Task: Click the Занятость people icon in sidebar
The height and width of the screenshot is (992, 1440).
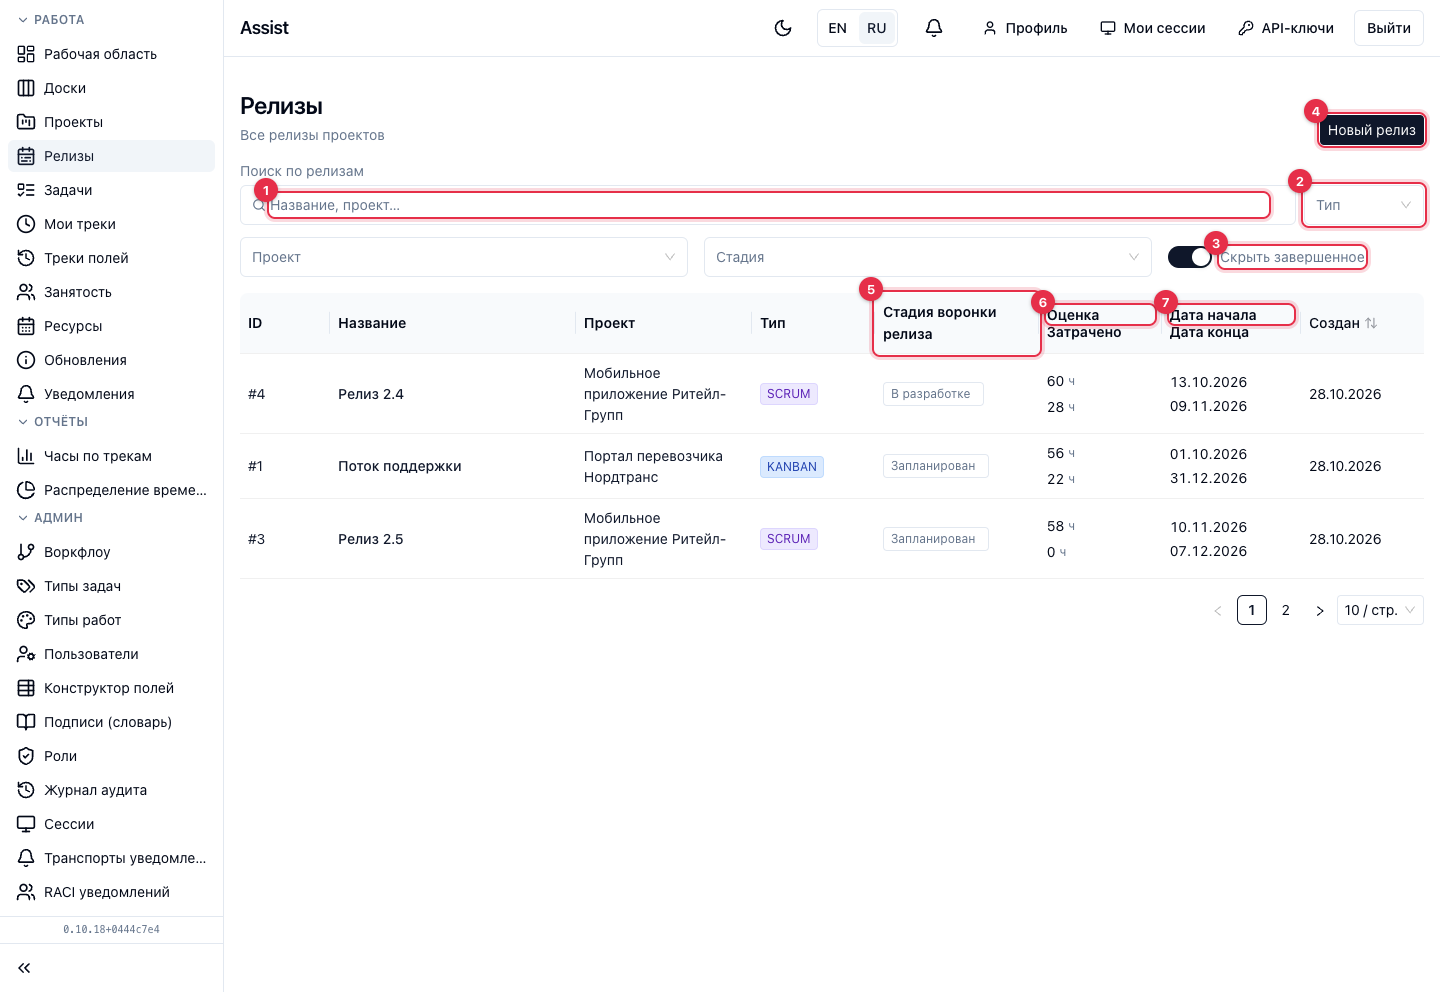Action: [x=26, y=292]
